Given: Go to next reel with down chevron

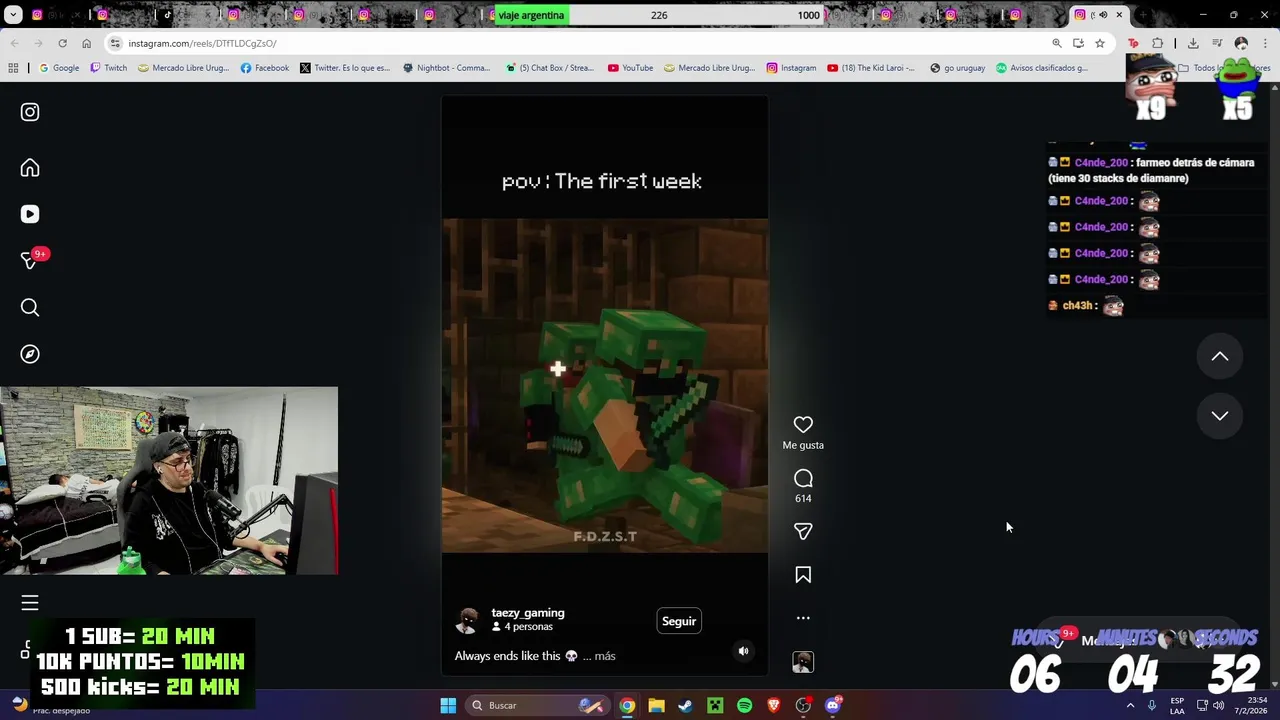Looking at the screenshot, I should [x=1220, y=416].
